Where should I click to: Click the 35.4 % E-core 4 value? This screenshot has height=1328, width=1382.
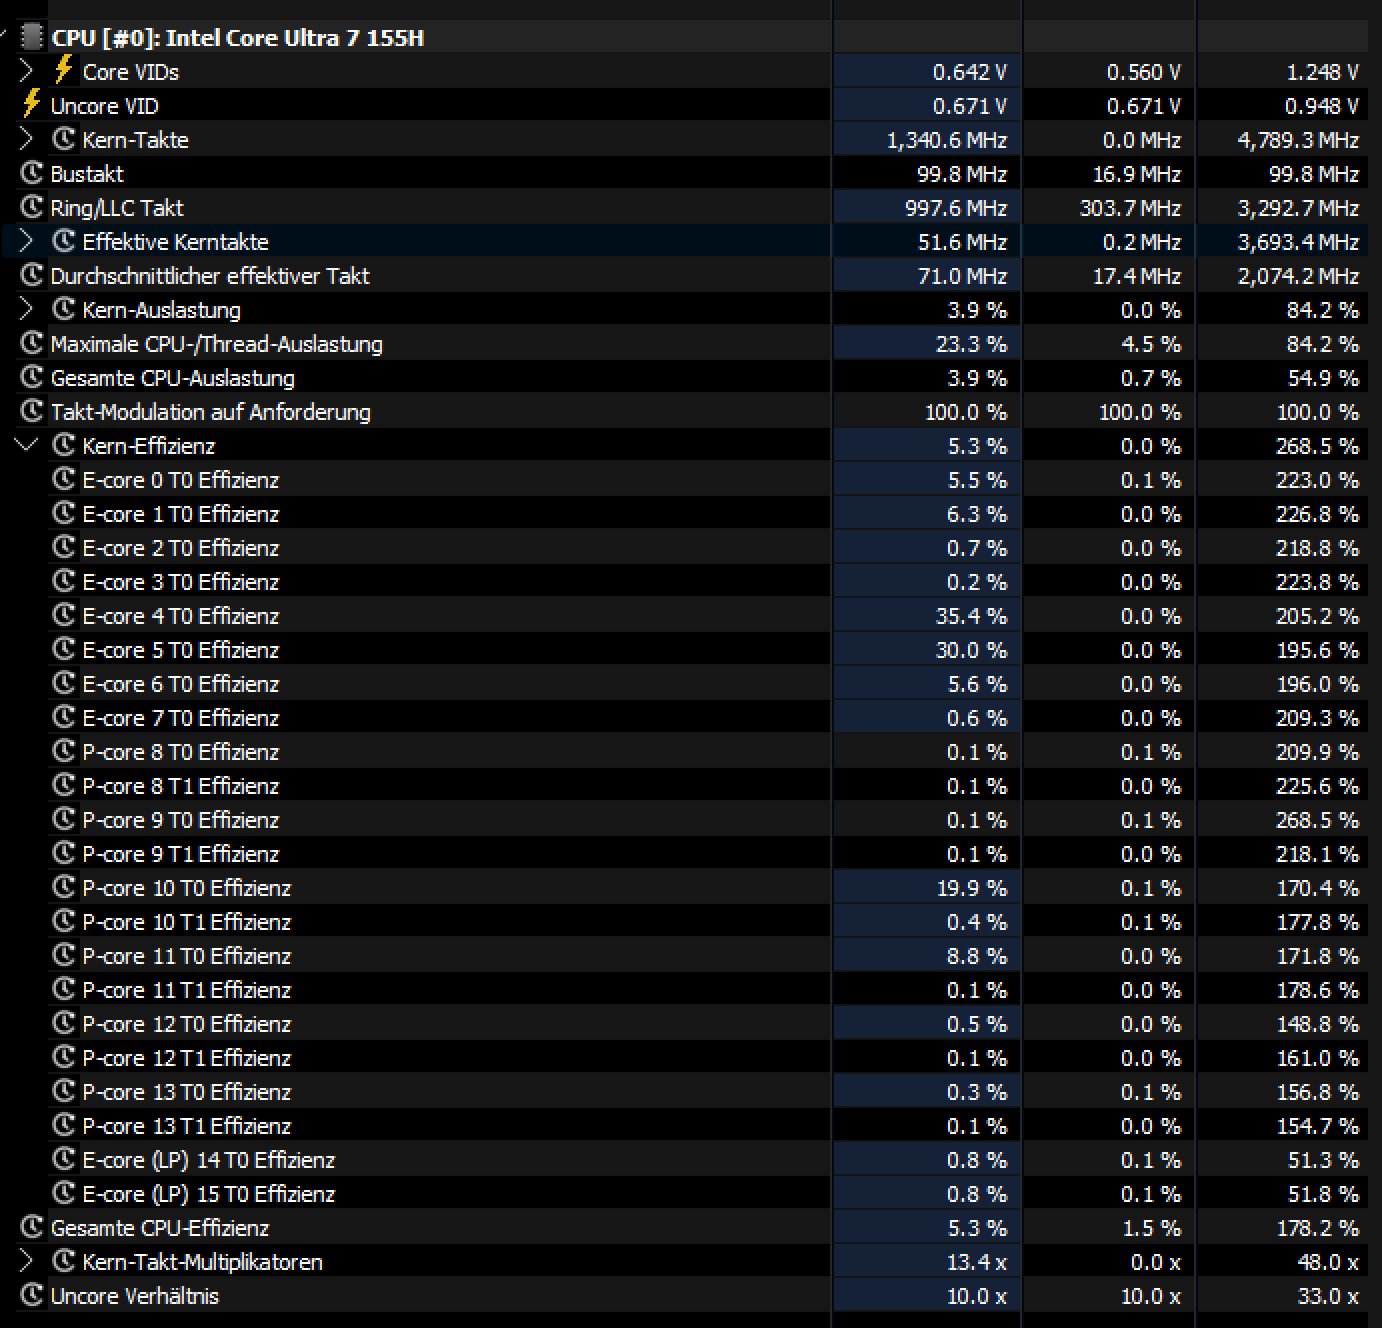(x=971, y=616)
